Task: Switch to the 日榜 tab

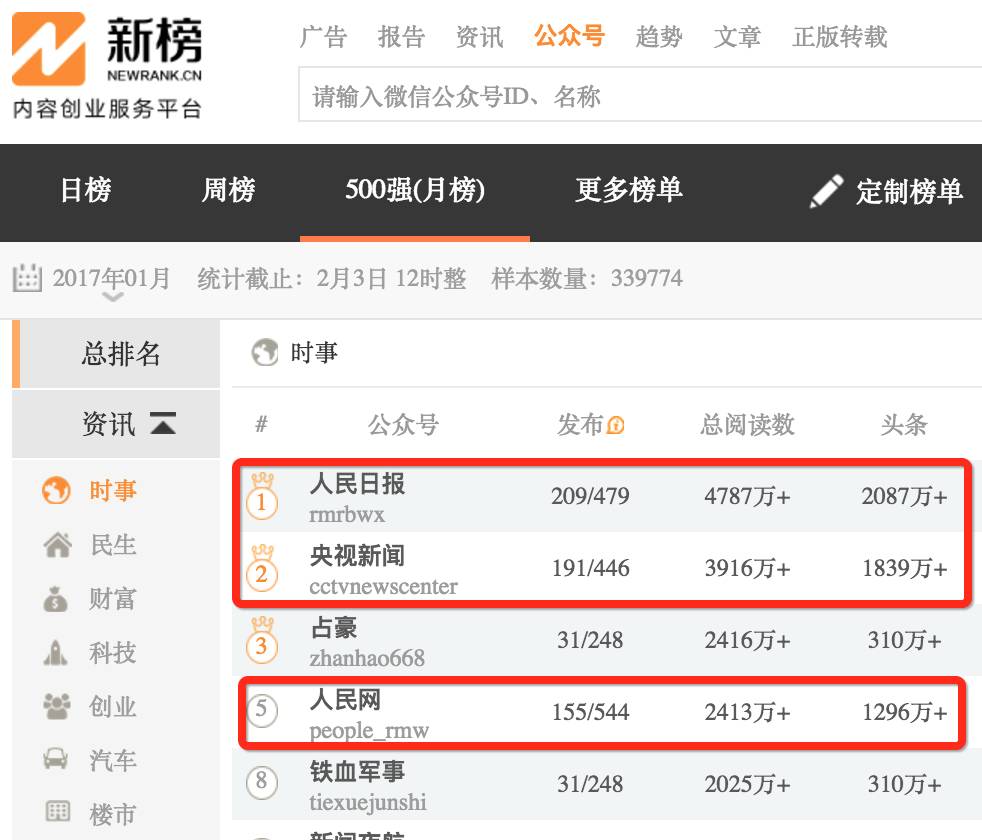Action: click(86, 190)
